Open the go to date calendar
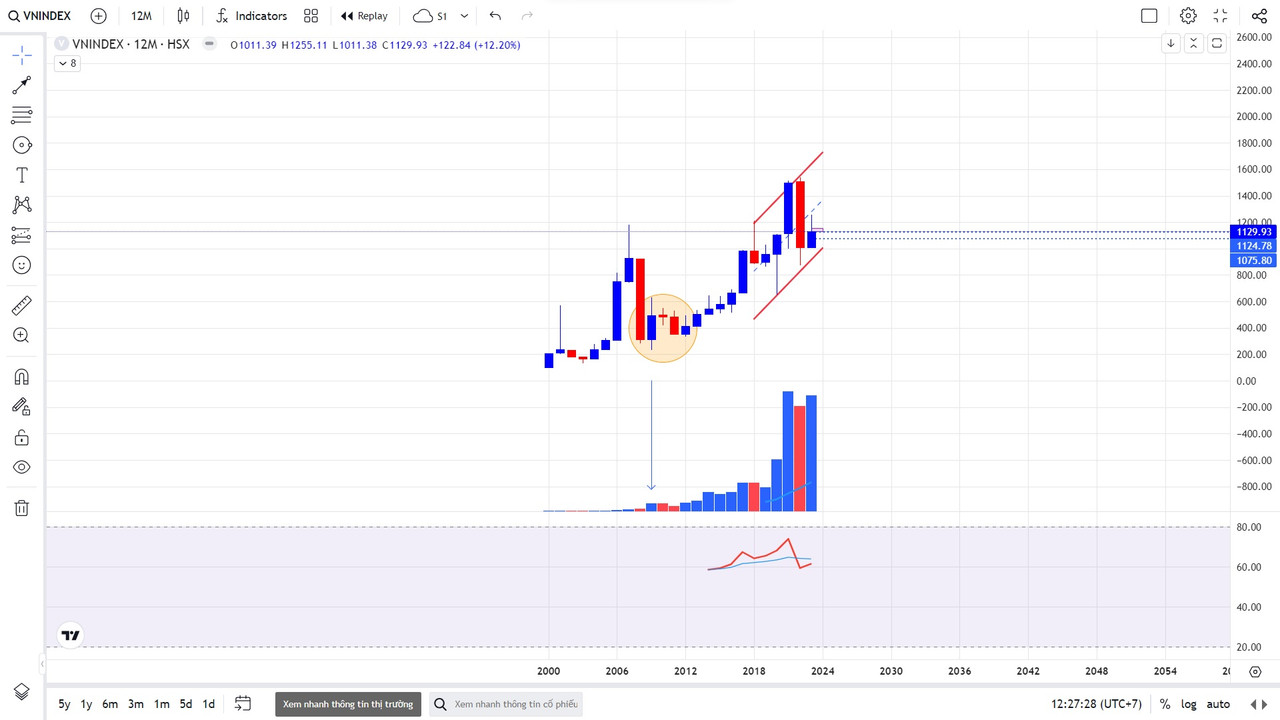The height and width of the screenshot is (720, 1280). [x=243, y=704]
